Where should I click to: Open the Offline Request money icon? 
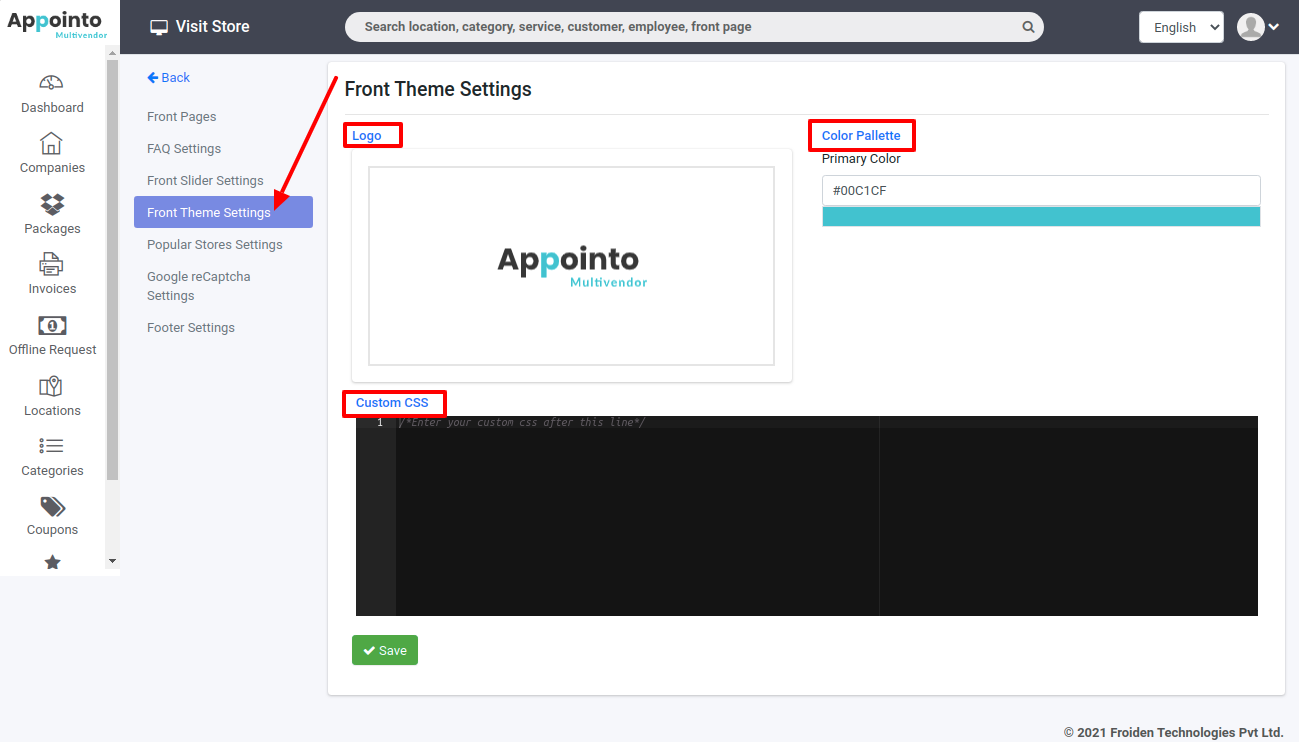tap(52, 326)
